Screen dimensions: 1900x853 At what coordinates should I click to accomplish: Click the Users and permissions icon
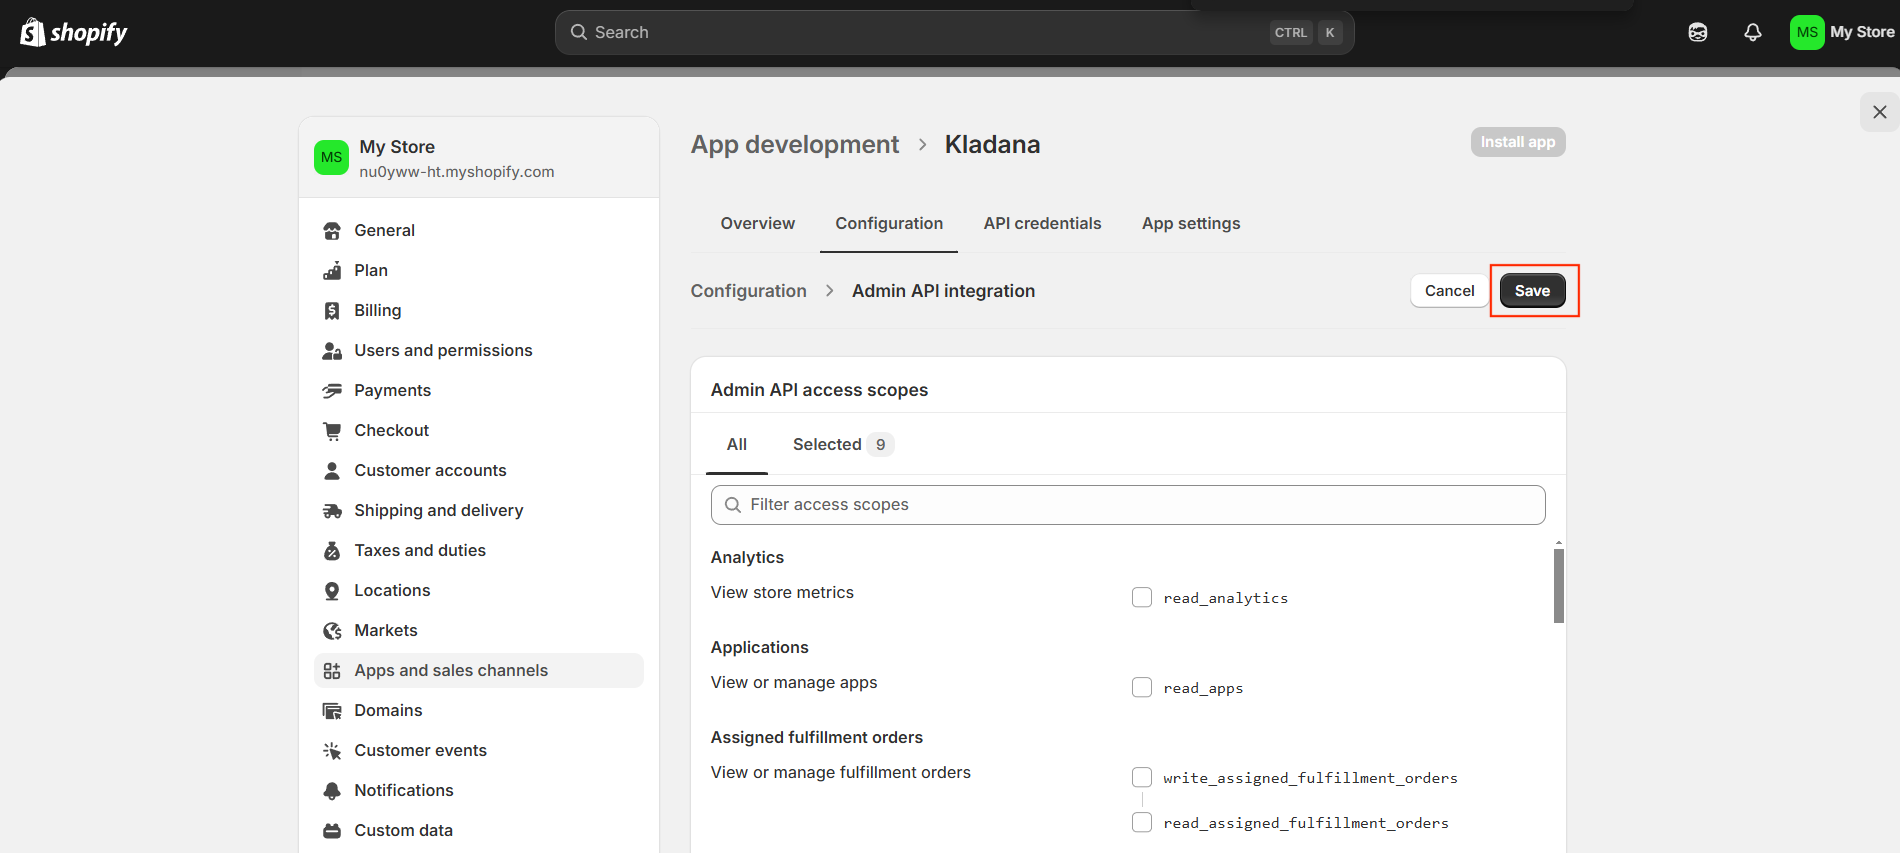click(332, 351)
